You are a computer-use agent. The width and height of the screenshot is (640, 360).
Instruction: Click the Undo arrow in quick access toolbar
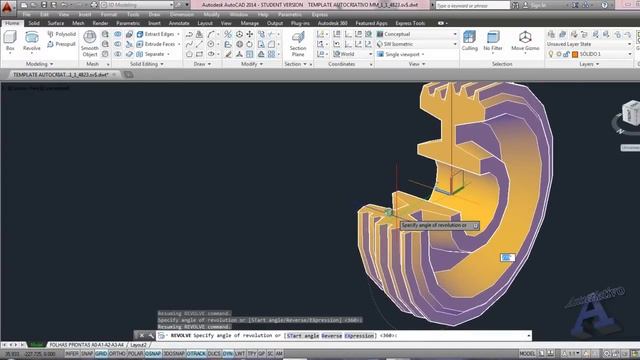tap(64, 5)
